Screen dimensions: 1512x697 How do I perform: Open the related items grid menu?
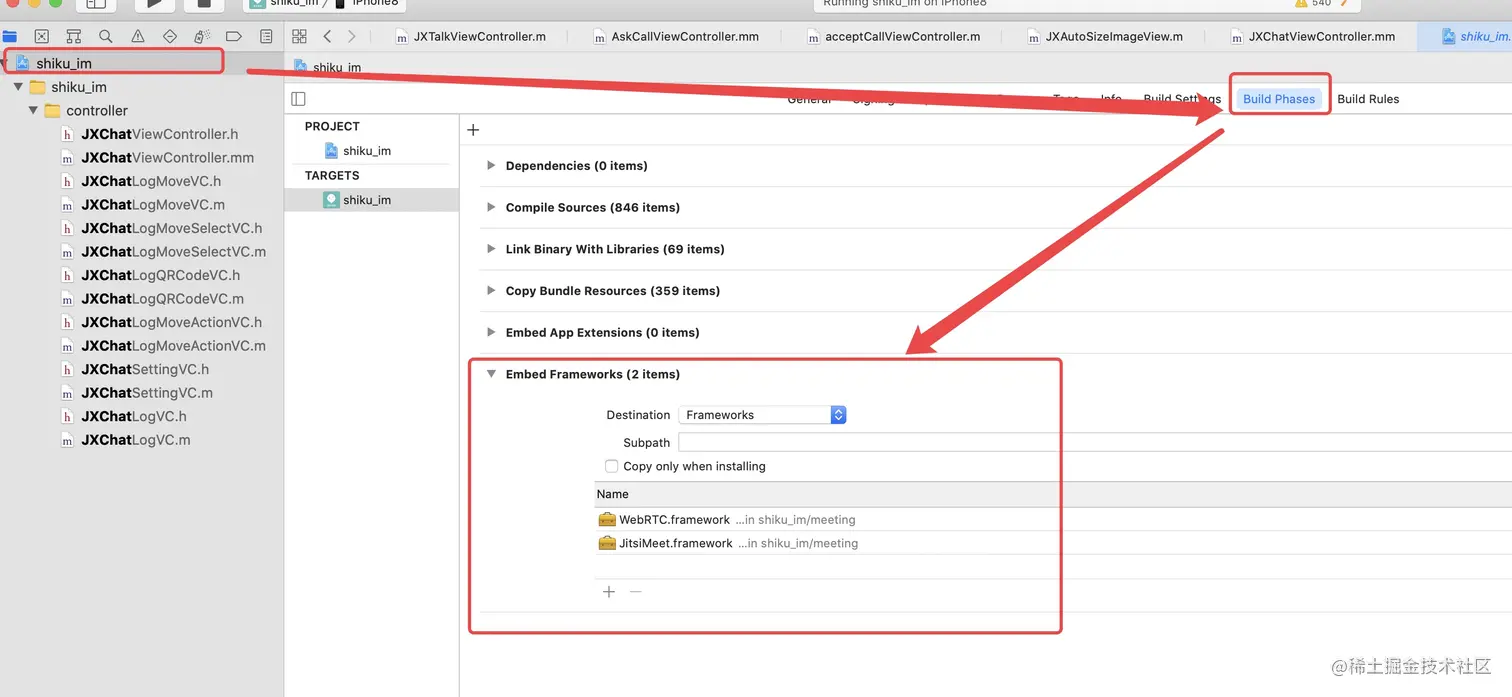pyautogui.click(x=299, y=36)
